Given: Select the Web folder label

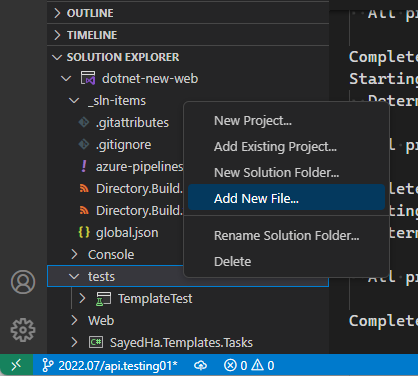Looking at the screenshot, I should [101, 321].
